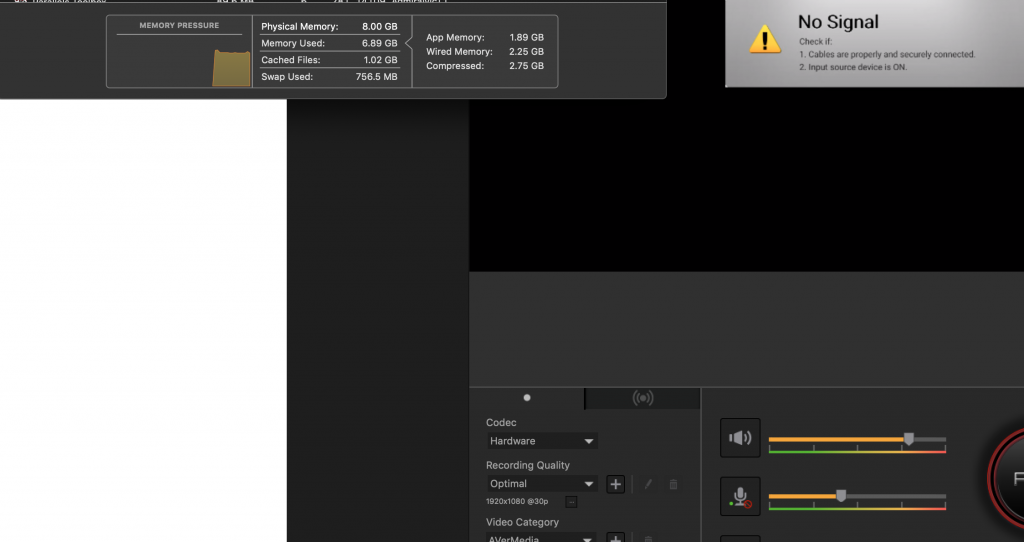The image size is (1024, 542).
Task: Switch to the Stream mode tab
Action: coord(643,398)
